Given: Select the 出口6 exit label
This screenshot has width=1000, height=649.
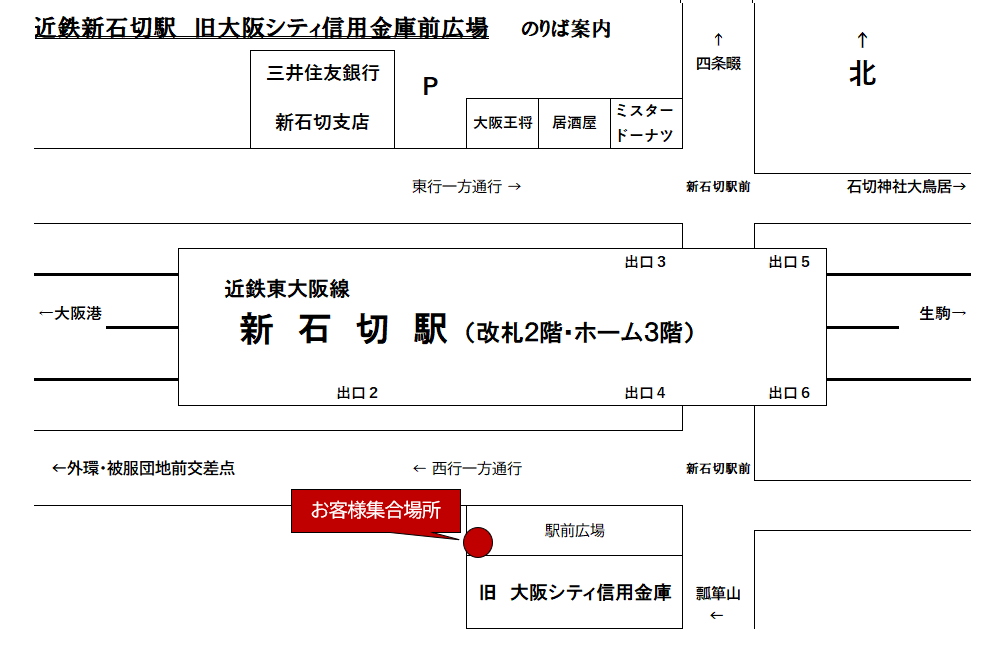Looking at the screenshot, I should point(789,393).
